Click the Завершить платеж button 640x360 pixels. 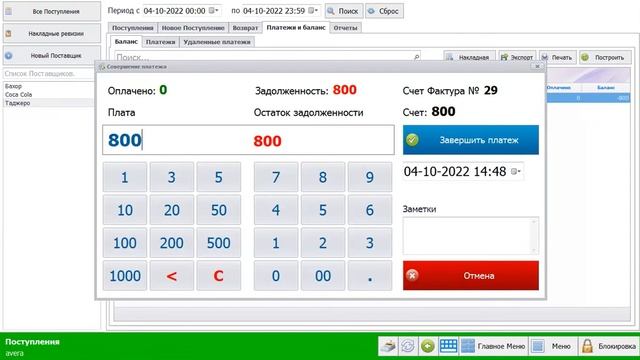[471, 140]
